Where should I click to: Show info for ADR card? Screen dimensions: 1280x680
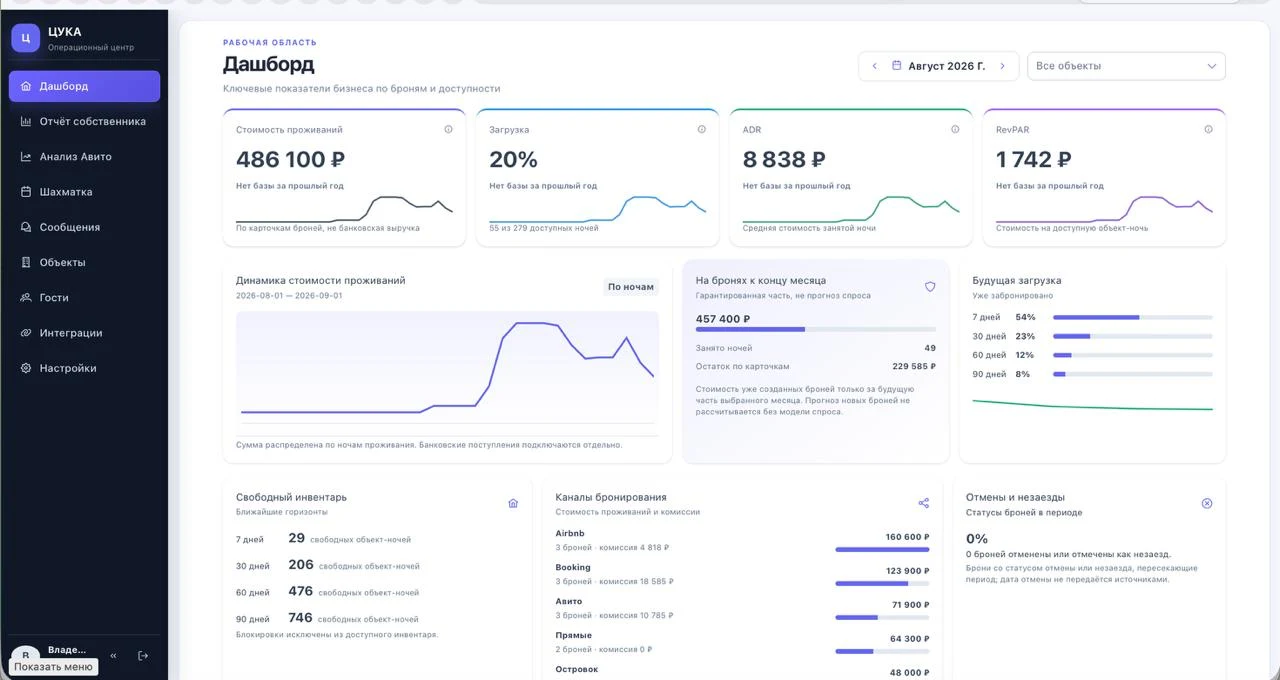pyautogui.click(x=955, y=129)
